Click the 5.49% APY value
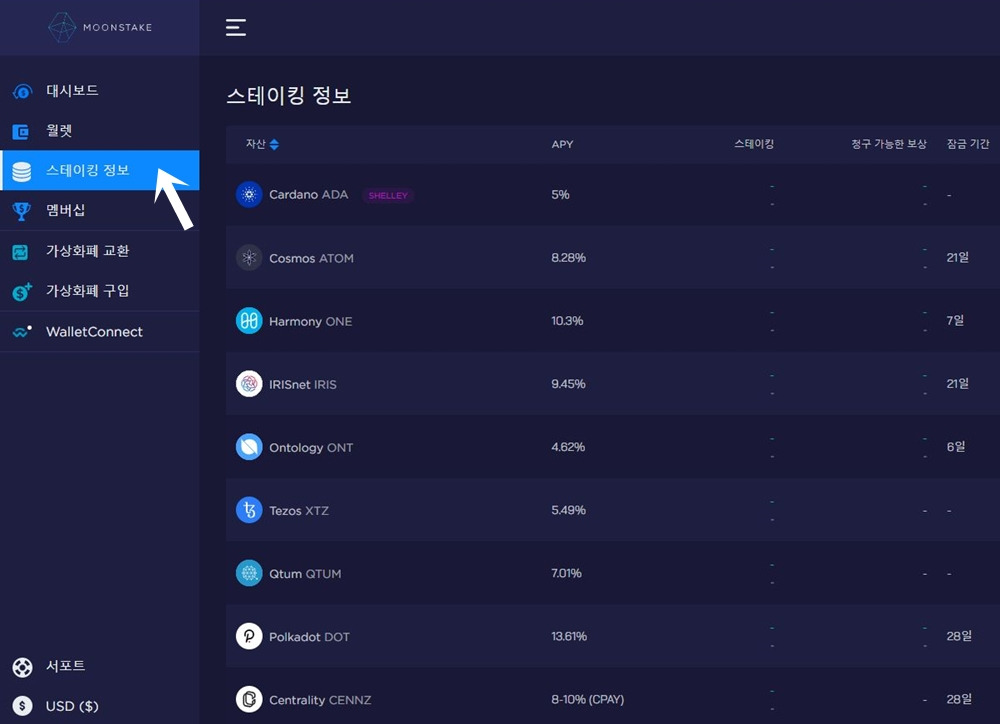This screenshot has height=724, width=1000. click(x=568, y=510)
